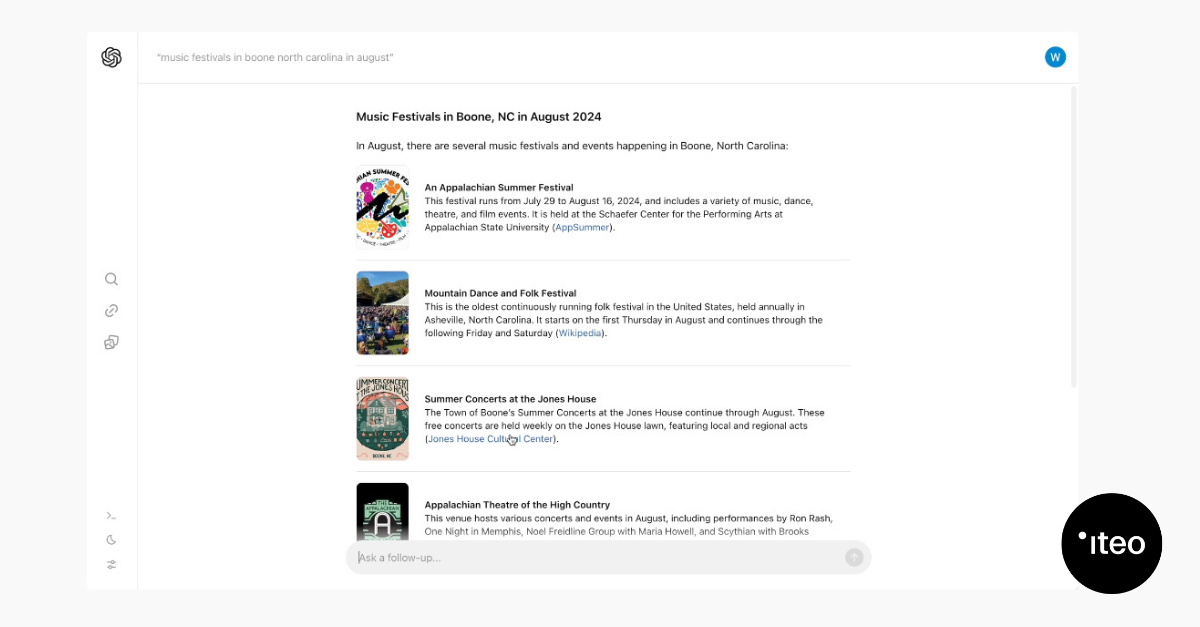The image size is (1200, 627).
Task: Open An Appalachian Summer Festival thumbnail
Action: point(382,207)
